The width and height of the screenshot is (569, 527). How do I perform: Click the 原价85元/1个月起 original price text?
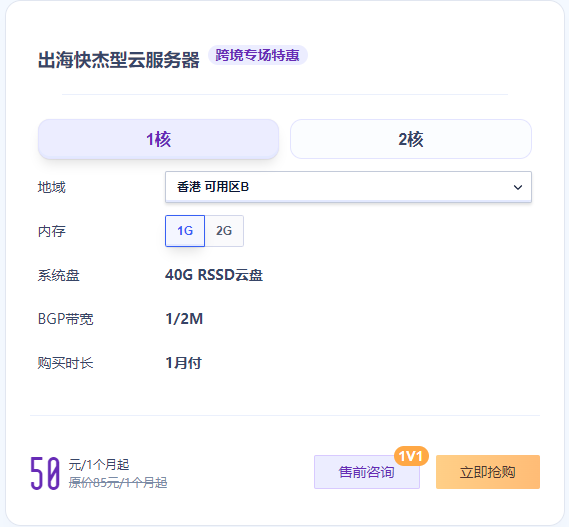[x=118, y=483]
